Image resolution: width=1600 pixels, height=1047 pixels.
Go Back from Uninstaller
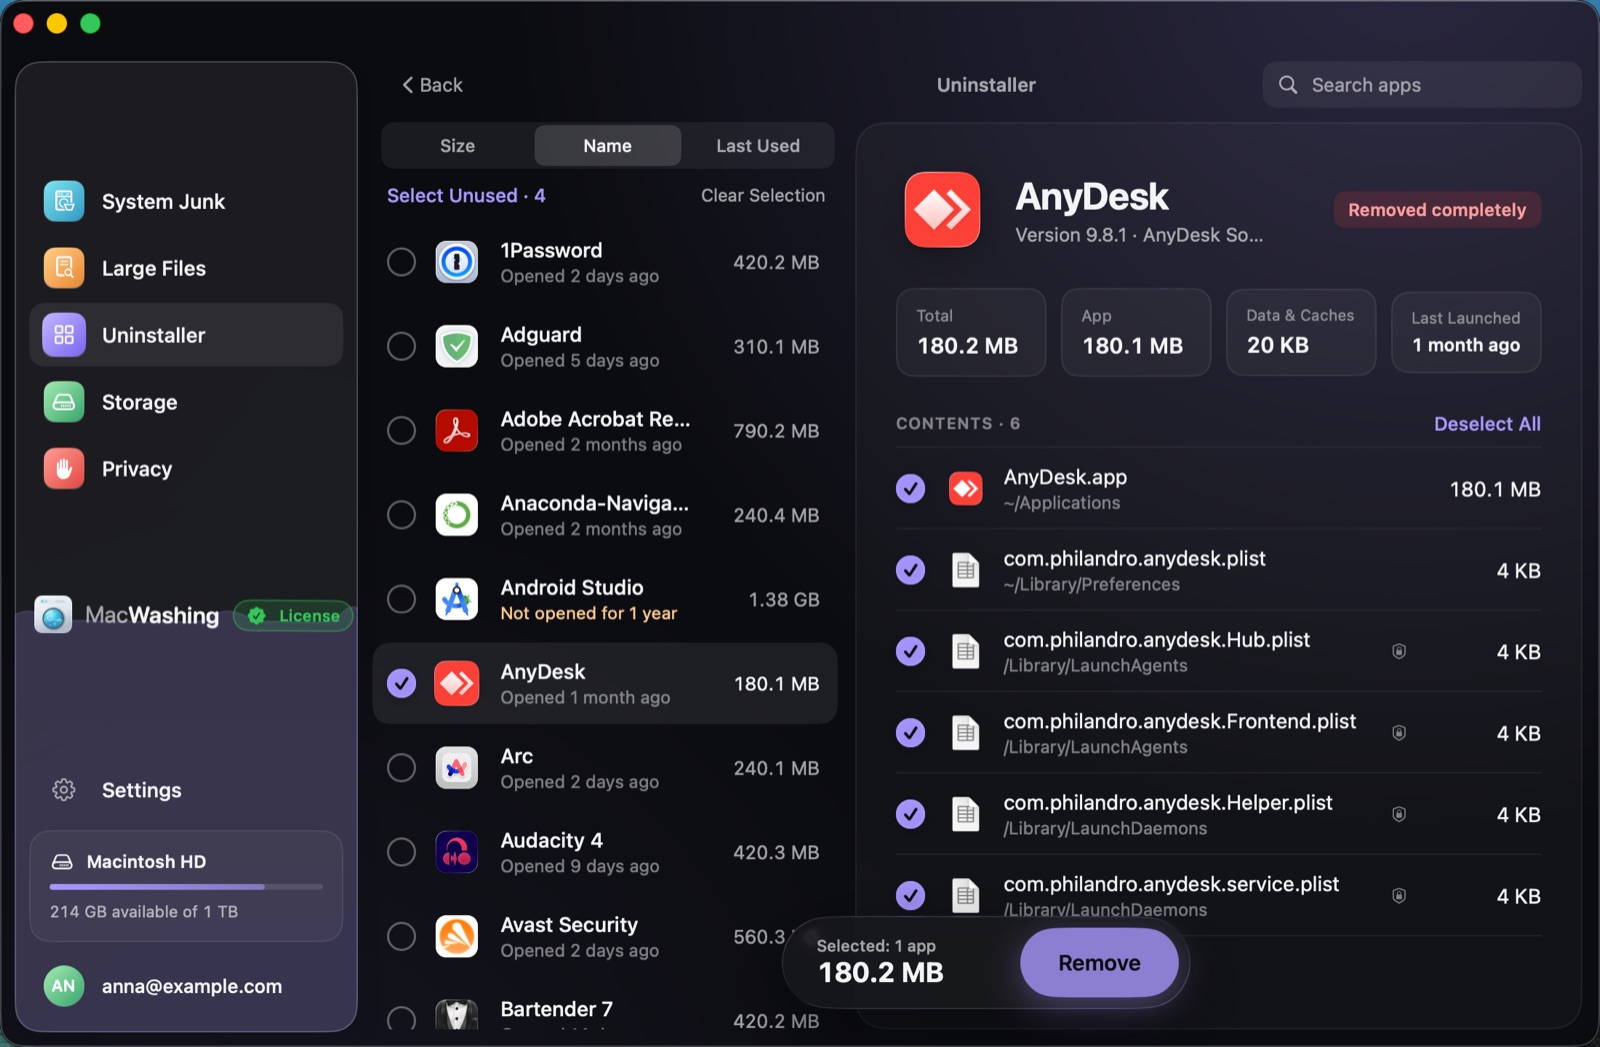(432, 85)
